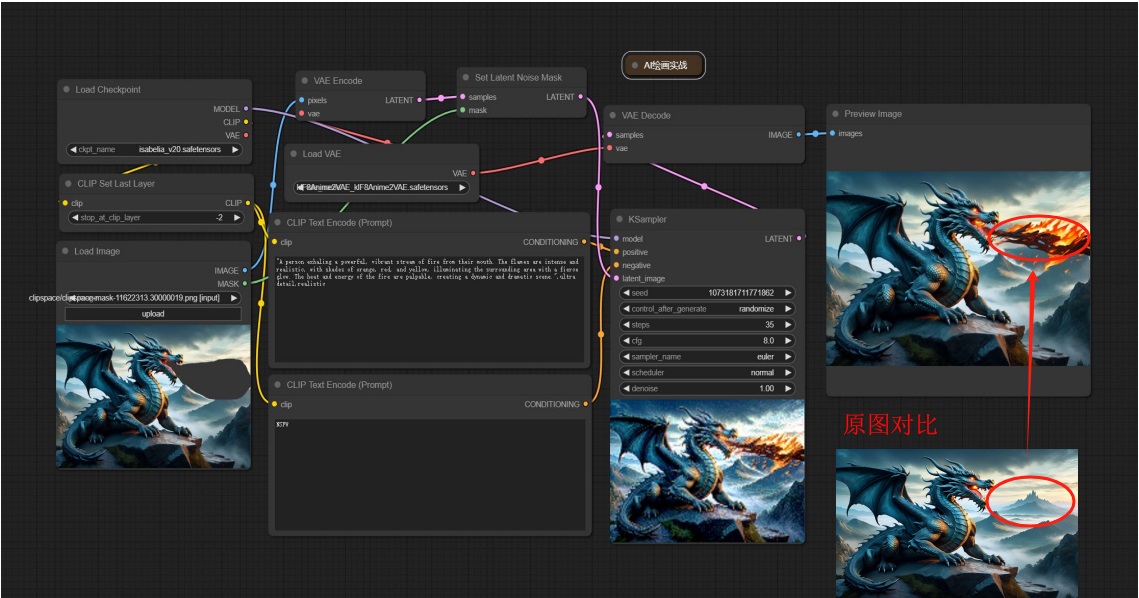The image size is (1139, 598).
Task: Click the upload button in Load Image
Action: [153, 314]
